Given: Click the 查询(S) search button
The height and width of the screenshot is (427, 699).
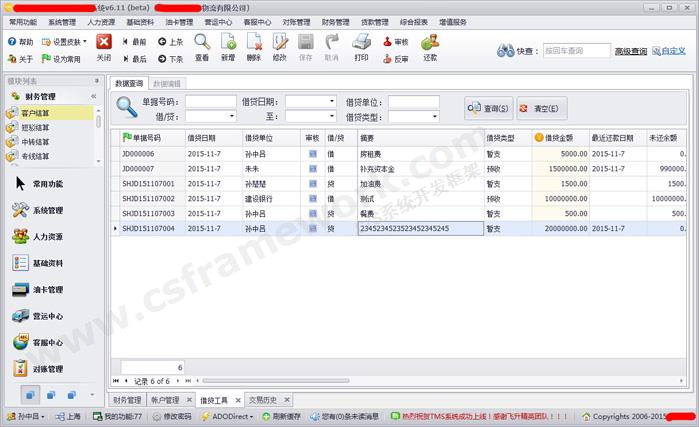Looking at the screenshot, I should click(x=488, y=108).
